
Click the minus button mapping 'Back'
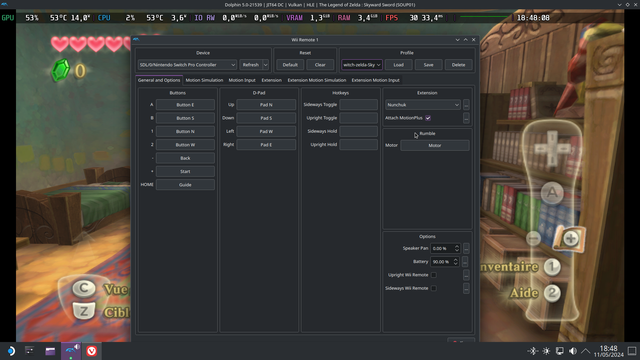[185, 158]
